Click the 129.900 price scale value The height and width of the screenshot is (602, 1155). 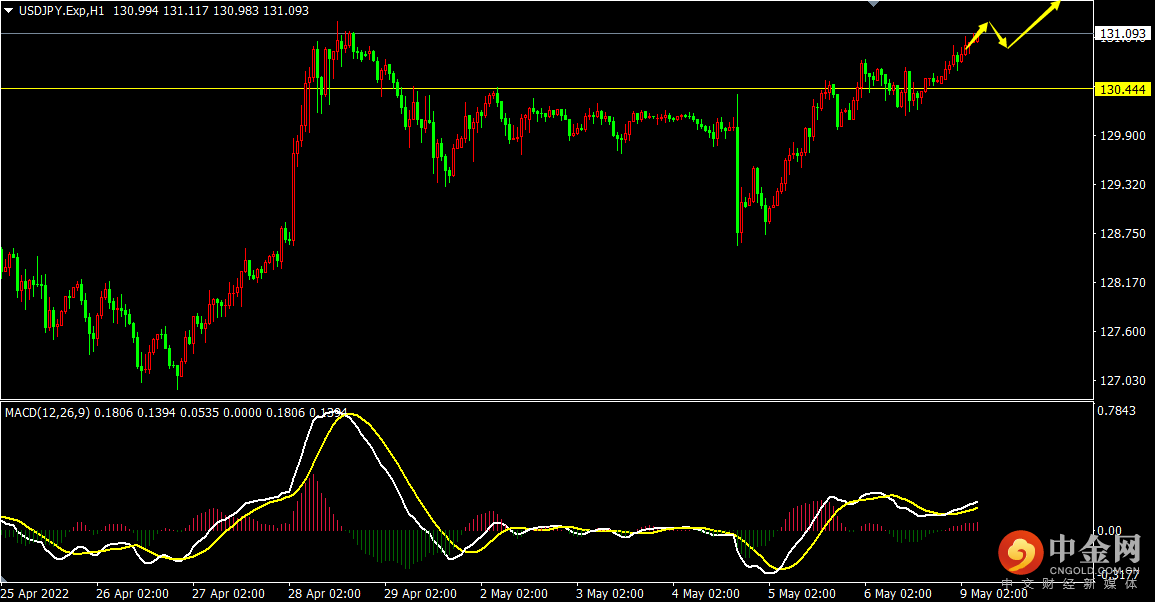click(1123, 136)
